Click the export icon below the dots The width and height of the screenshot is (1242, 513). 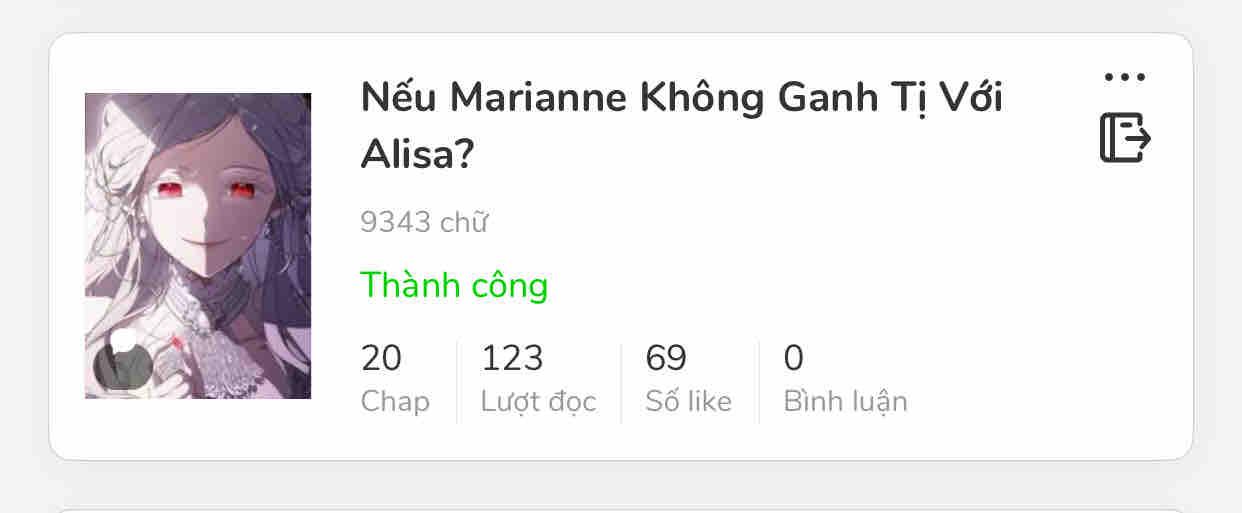coord(1125,137)
